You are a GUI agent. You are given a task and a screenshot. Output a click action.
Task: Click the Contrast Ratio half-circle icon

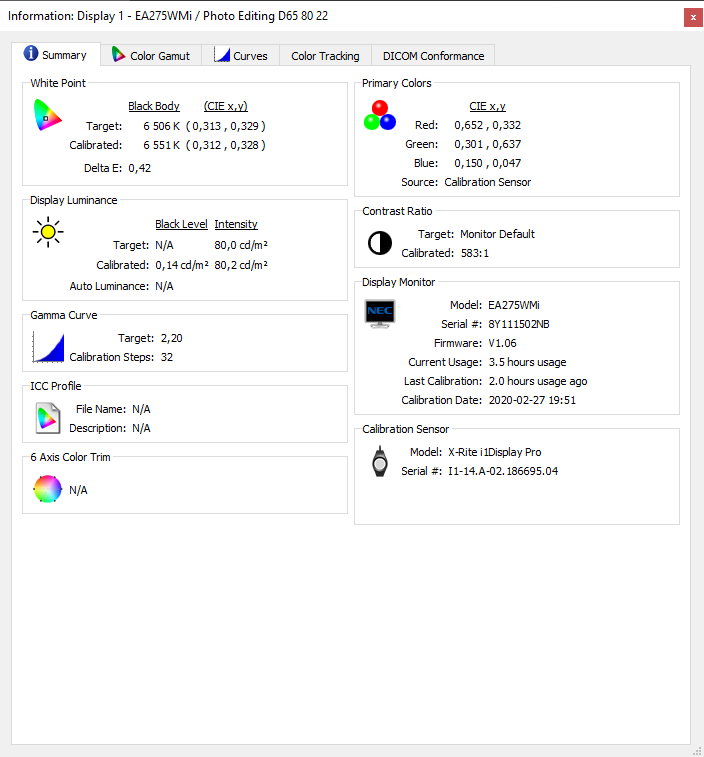(x=380, y=243)
